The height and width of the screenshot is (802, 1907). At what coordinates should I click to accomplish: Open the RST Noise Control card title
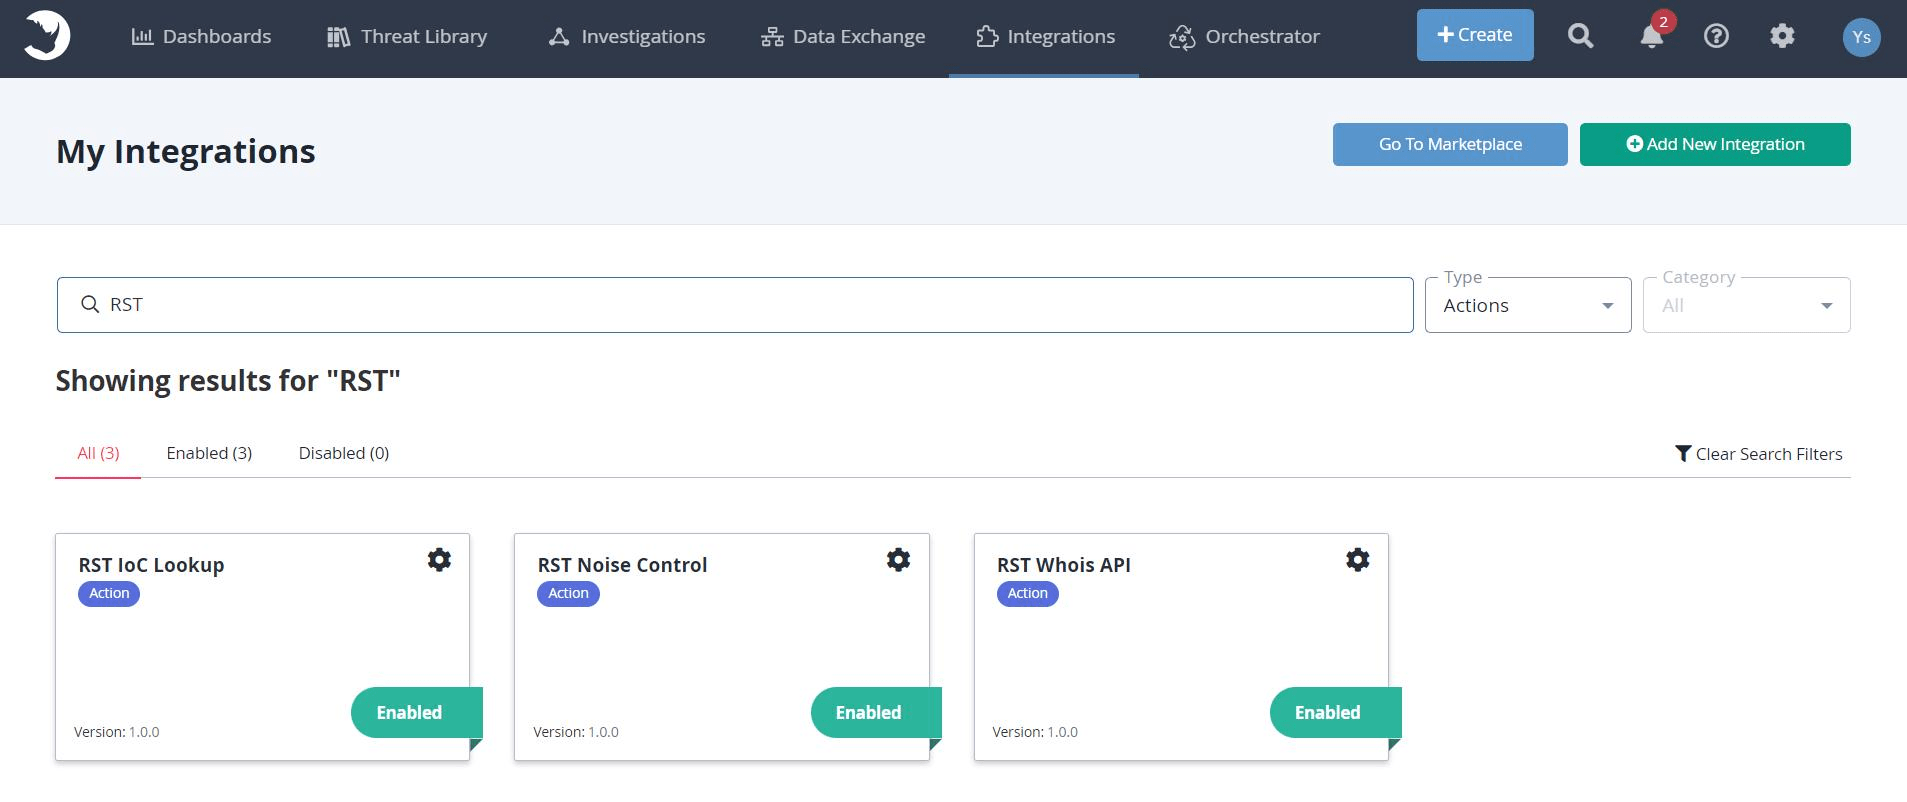coord(622,565)
